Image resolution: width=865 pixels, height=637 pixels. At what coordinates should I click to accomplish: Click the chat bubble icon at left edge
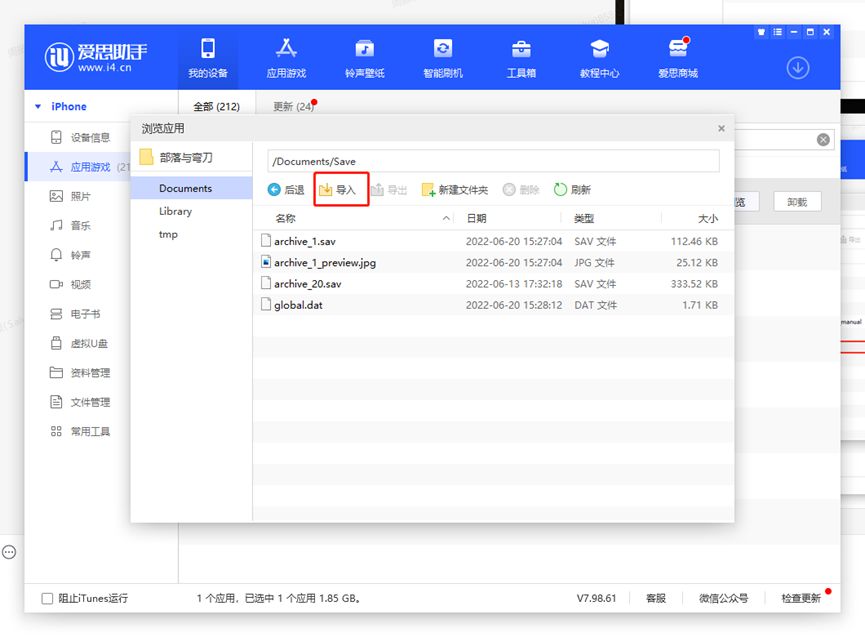9,552
